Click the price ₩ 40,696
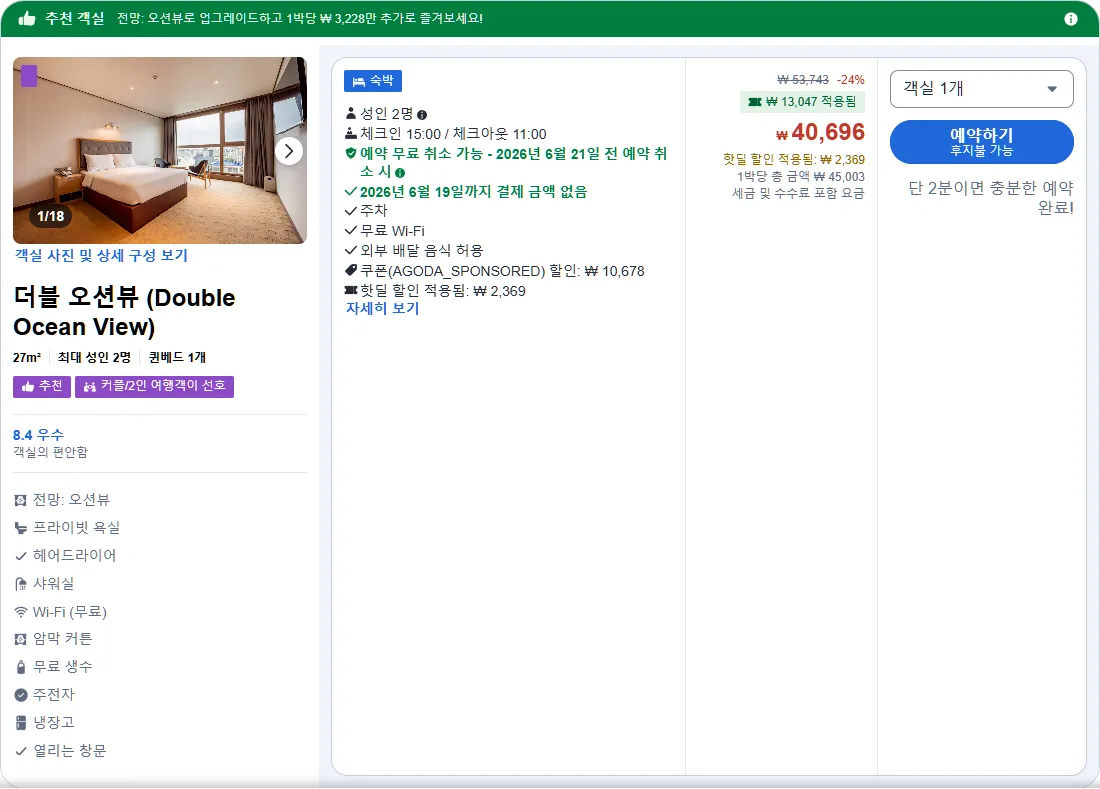The image size is (1100, 789). tap(820, 132)
